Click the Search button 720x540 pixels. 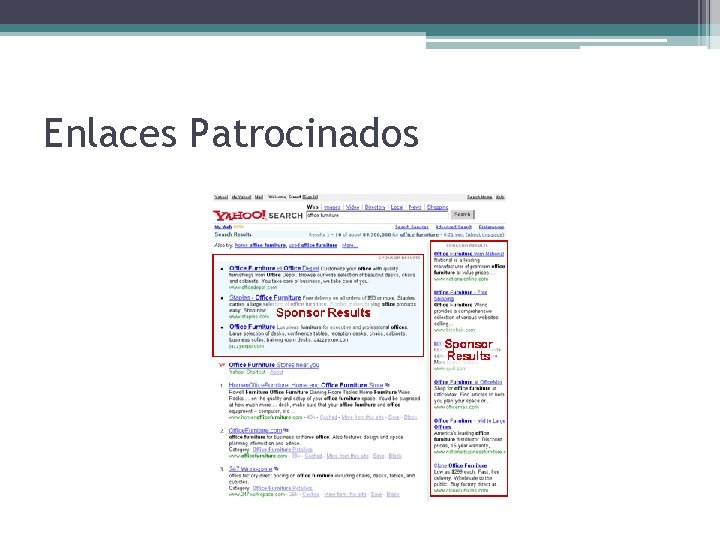462,214
